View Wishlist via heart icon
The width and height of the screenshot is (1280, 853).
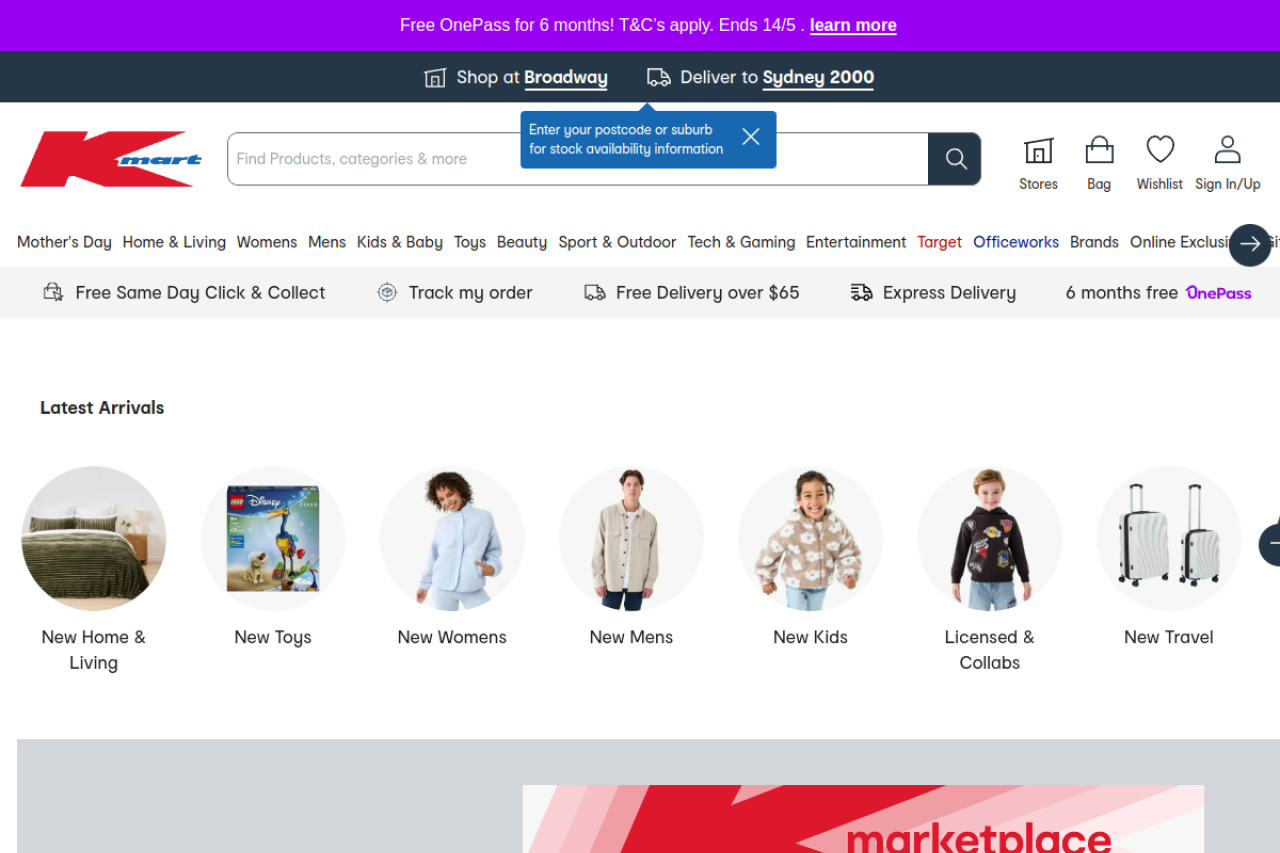[x=1159, y=152]
